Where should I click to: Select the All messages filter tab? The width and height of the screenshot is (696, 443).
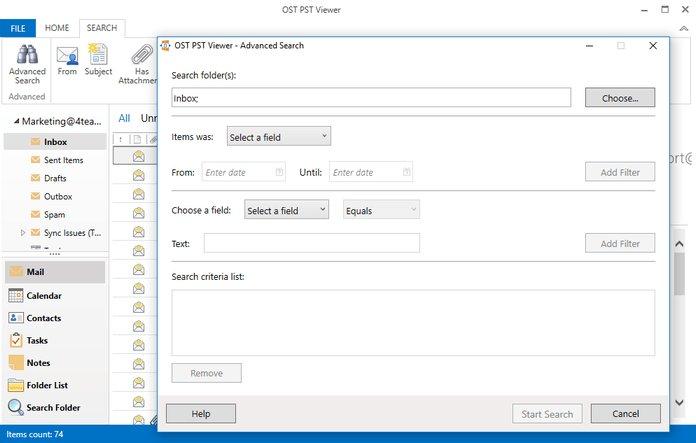[124, 118]
